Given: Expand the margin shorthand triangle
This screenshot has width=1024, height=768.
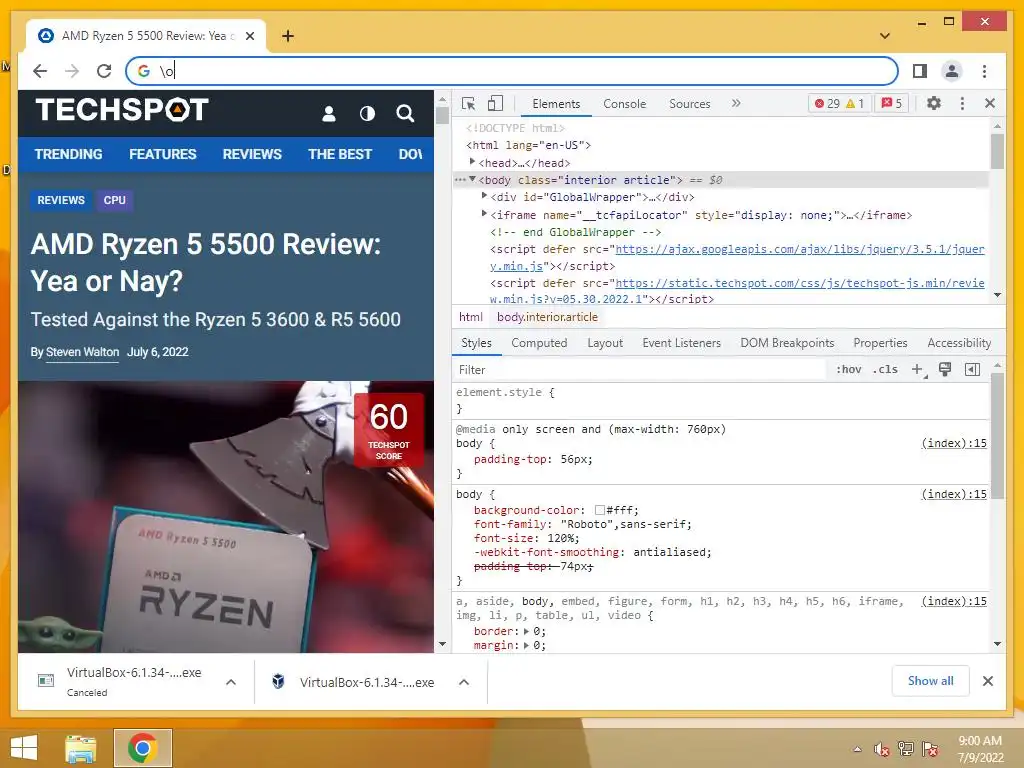Looking at the screenshot, I should coord(526,645).
